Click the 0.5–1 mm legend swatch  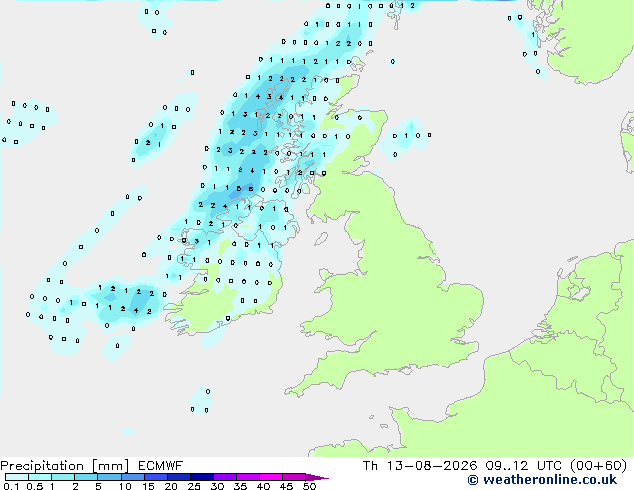pyautogui.click(x=40, y=477)
